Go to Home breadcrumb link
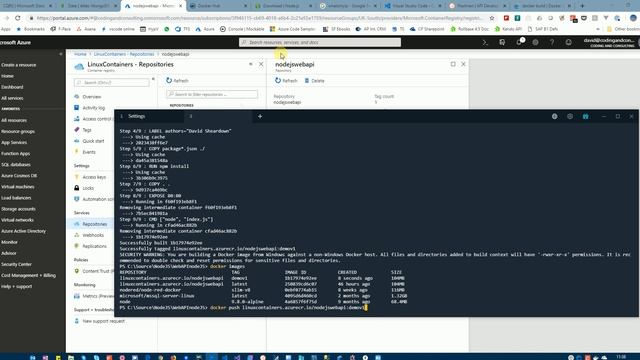The height and width of the screenshot is (360, 640). click(x=80, y=54)
